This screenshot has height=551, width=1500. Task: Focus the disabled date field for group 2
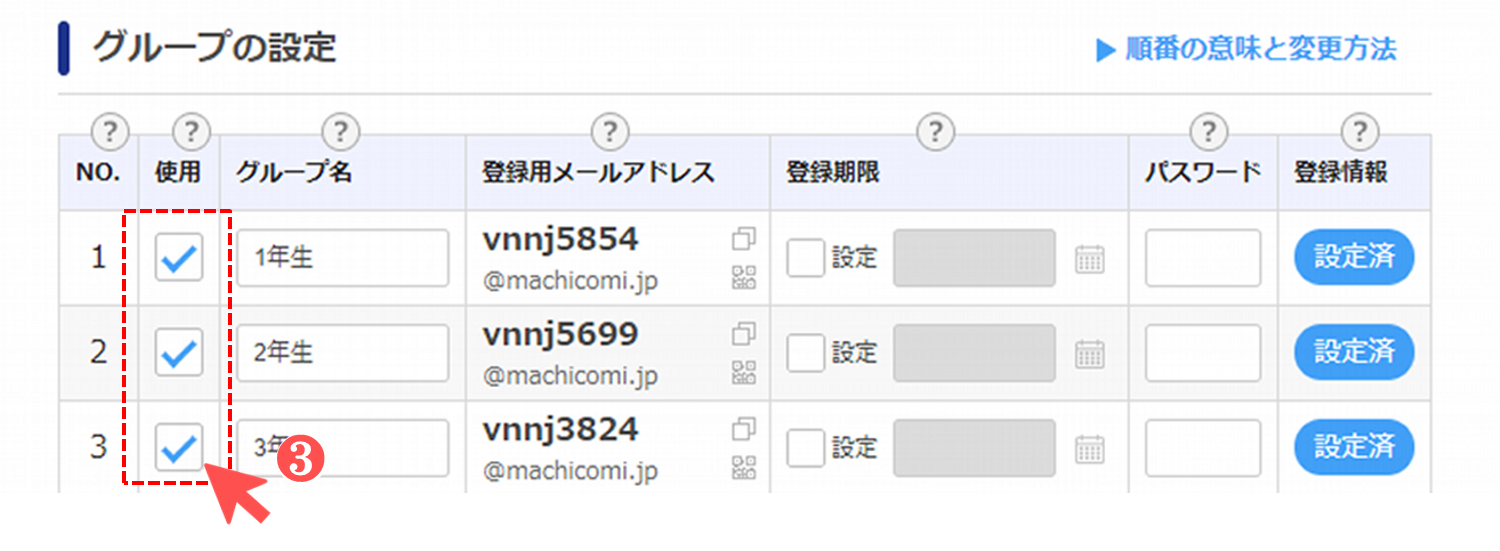click(974, 353)
